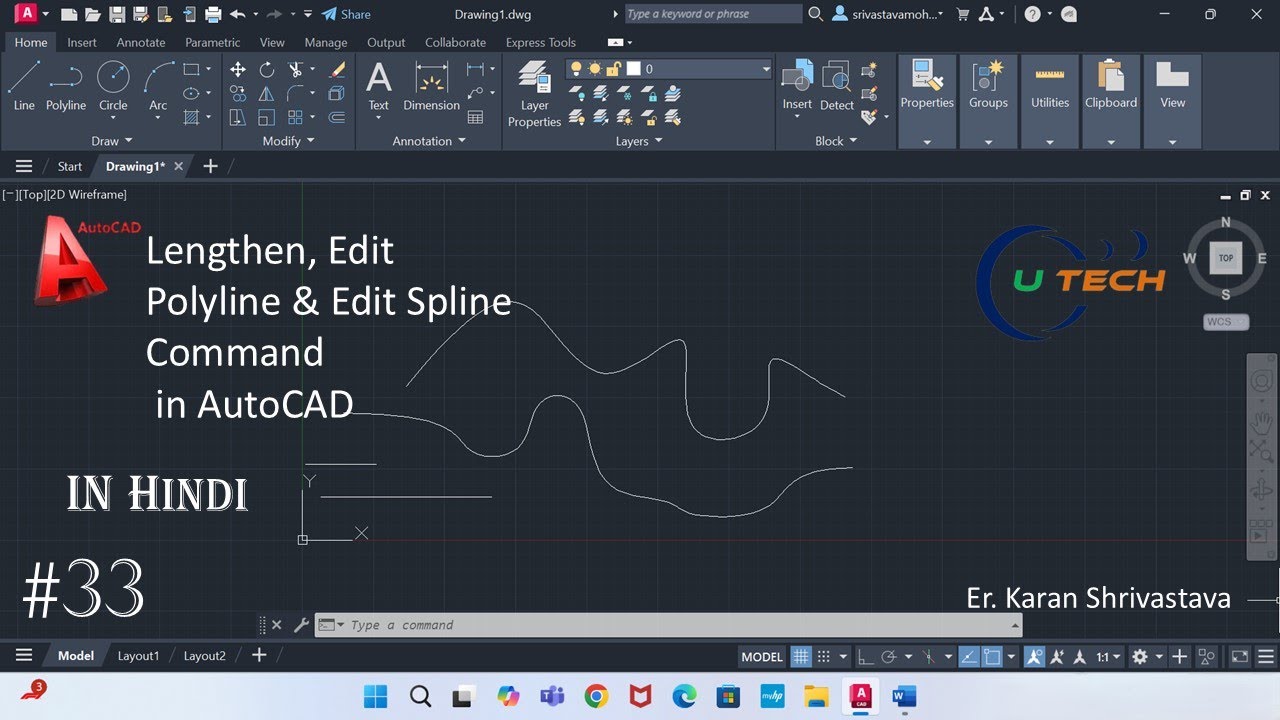This screenshot has height=720, width=1280.
Task: Open the Annotate ribbon tab
Action: point(141,43)
